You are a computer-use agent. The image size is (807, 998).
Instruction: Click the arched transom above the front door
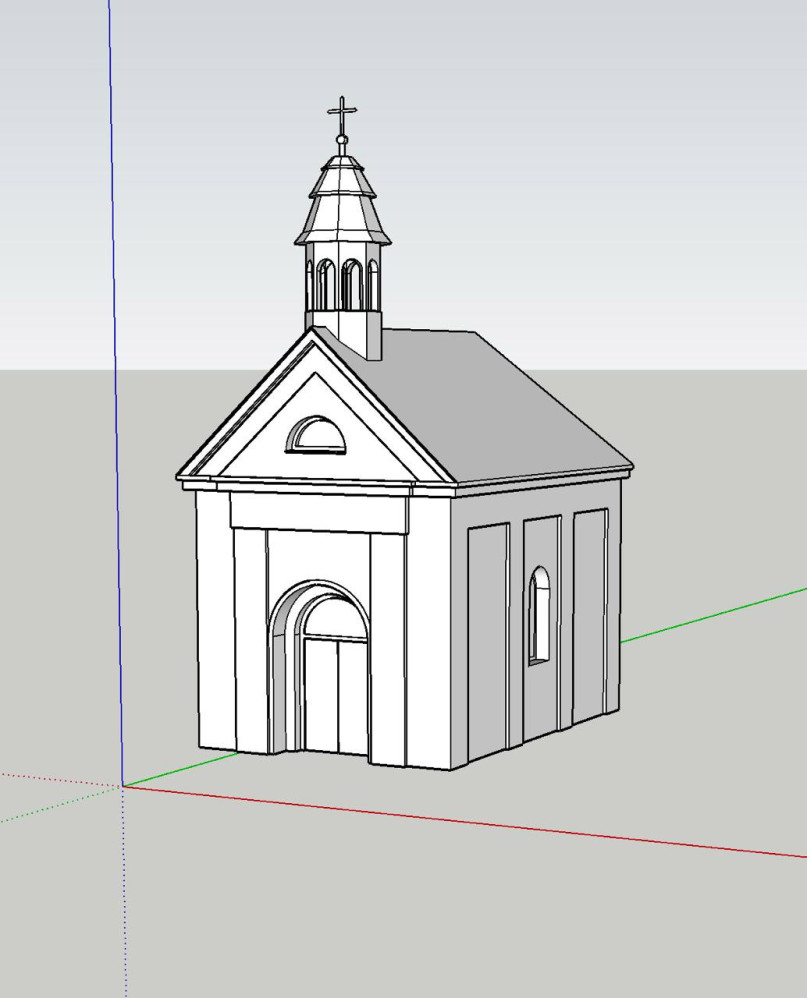click(334, 622)
